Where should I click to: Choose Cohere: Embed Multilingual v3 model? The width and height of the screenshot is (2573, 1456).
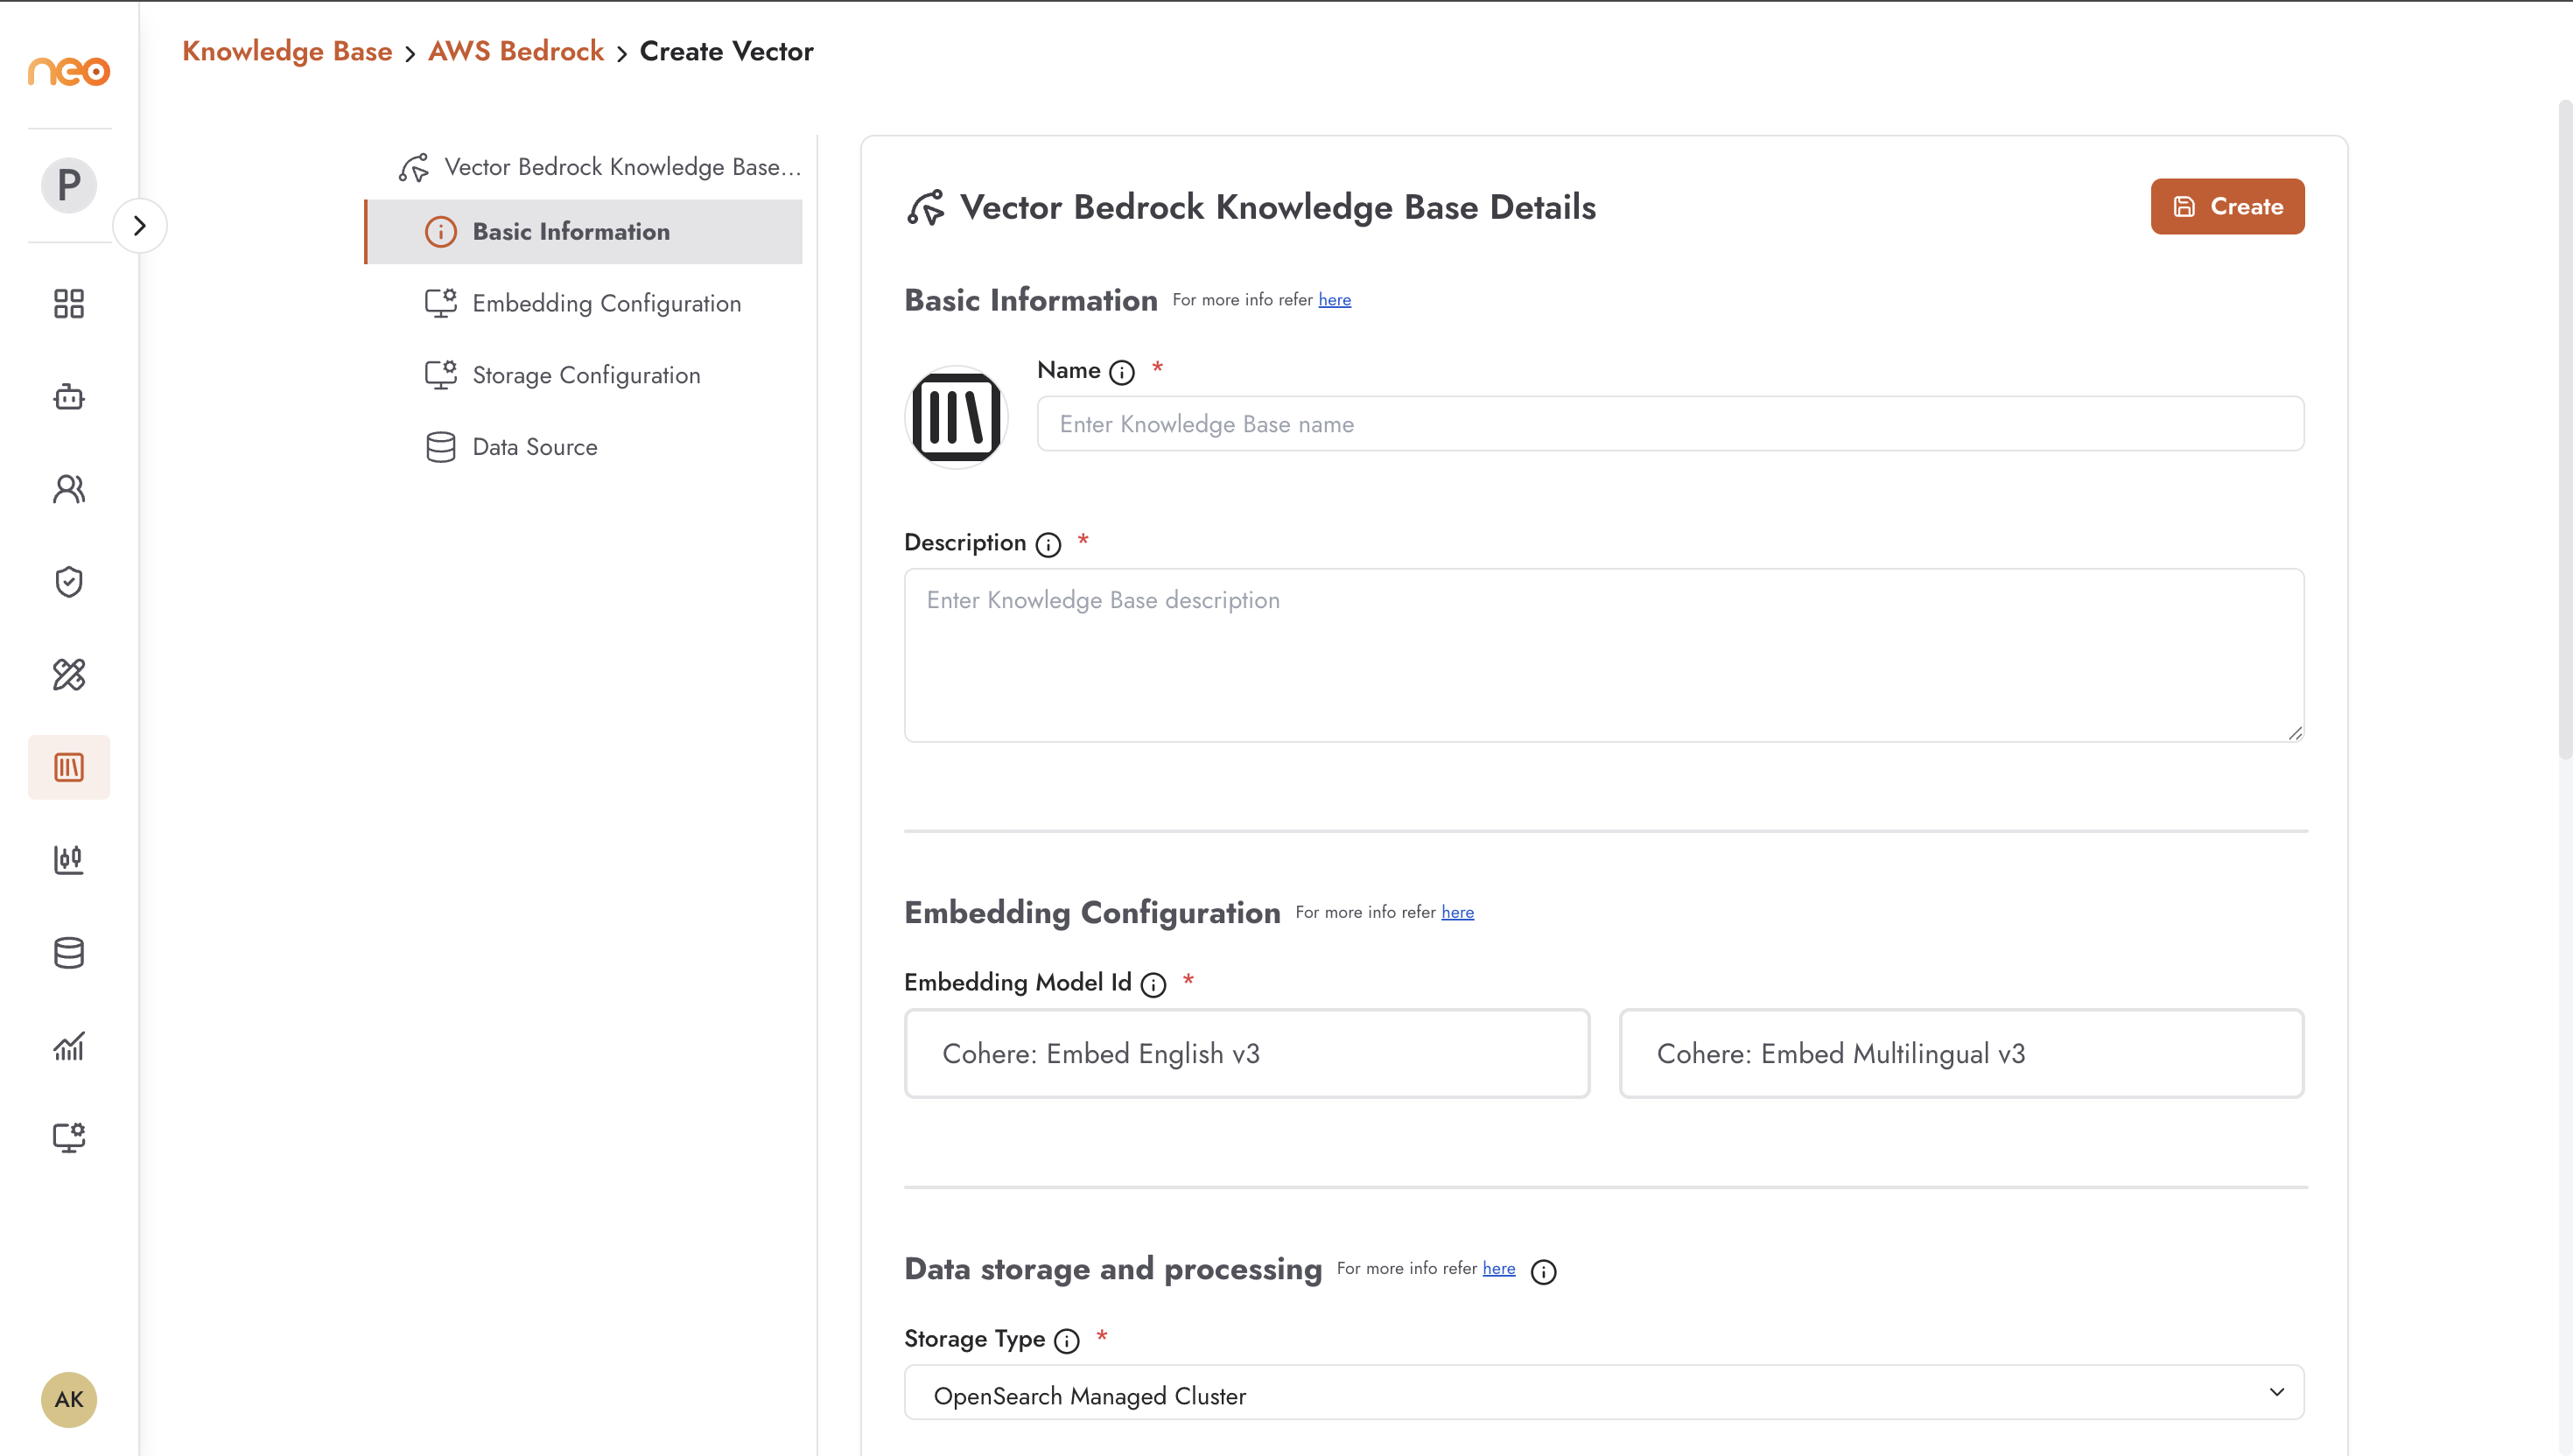[x=1961, y=1053]
